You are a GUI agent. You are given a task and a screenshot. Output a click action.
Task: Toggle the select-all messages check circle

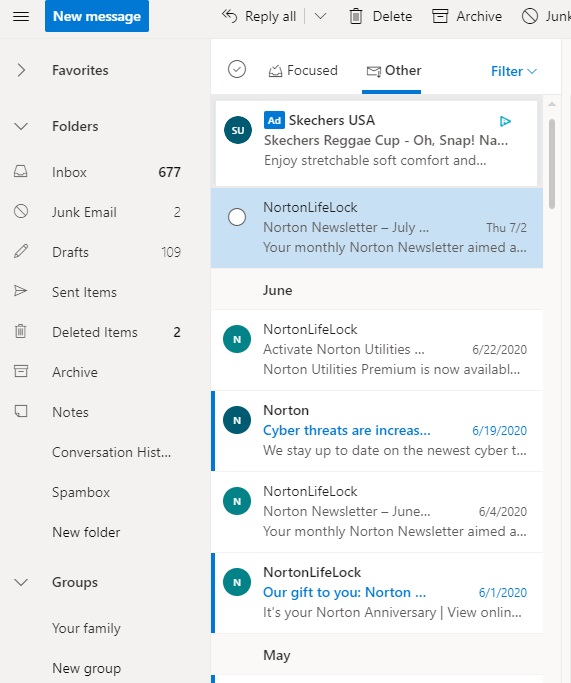pos(237,69)
